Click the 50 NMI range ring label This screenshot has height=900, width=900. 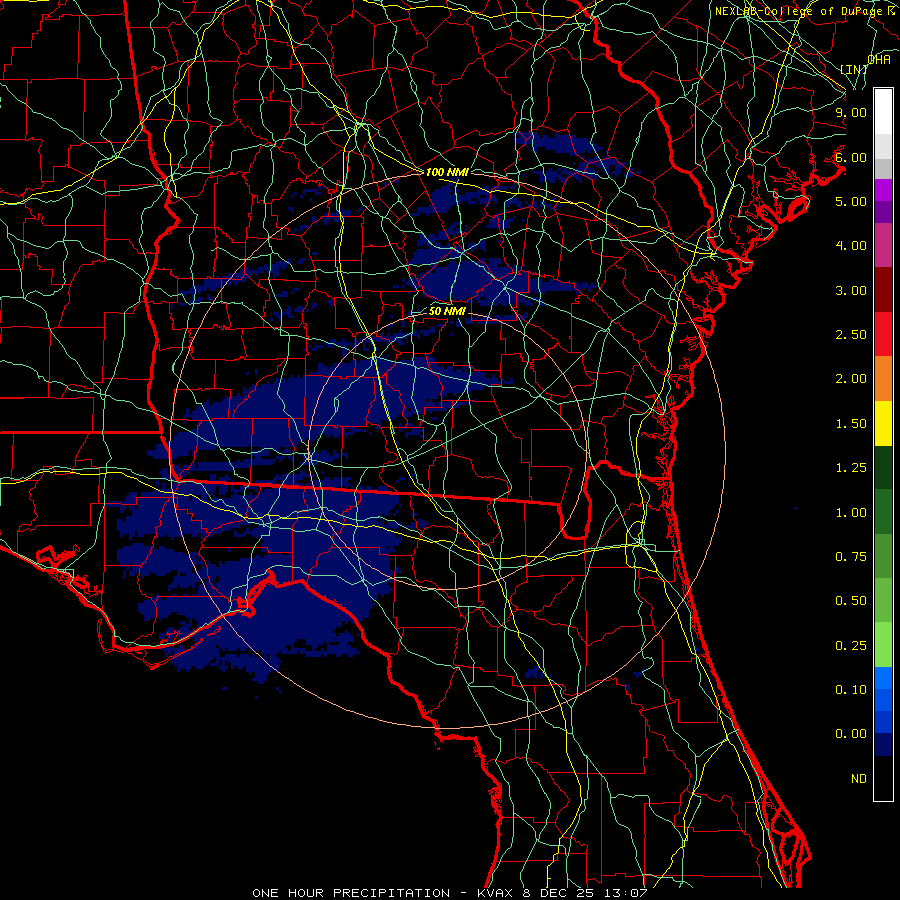point(447,311)
